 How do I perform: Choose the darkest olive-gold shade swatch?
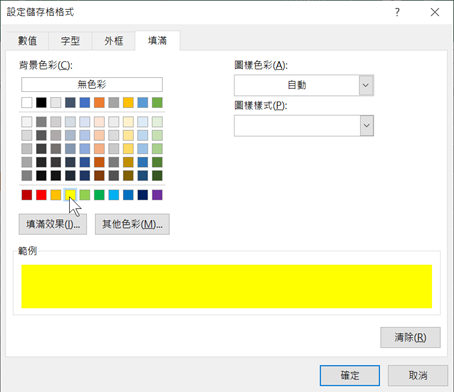tap(128, 175)
